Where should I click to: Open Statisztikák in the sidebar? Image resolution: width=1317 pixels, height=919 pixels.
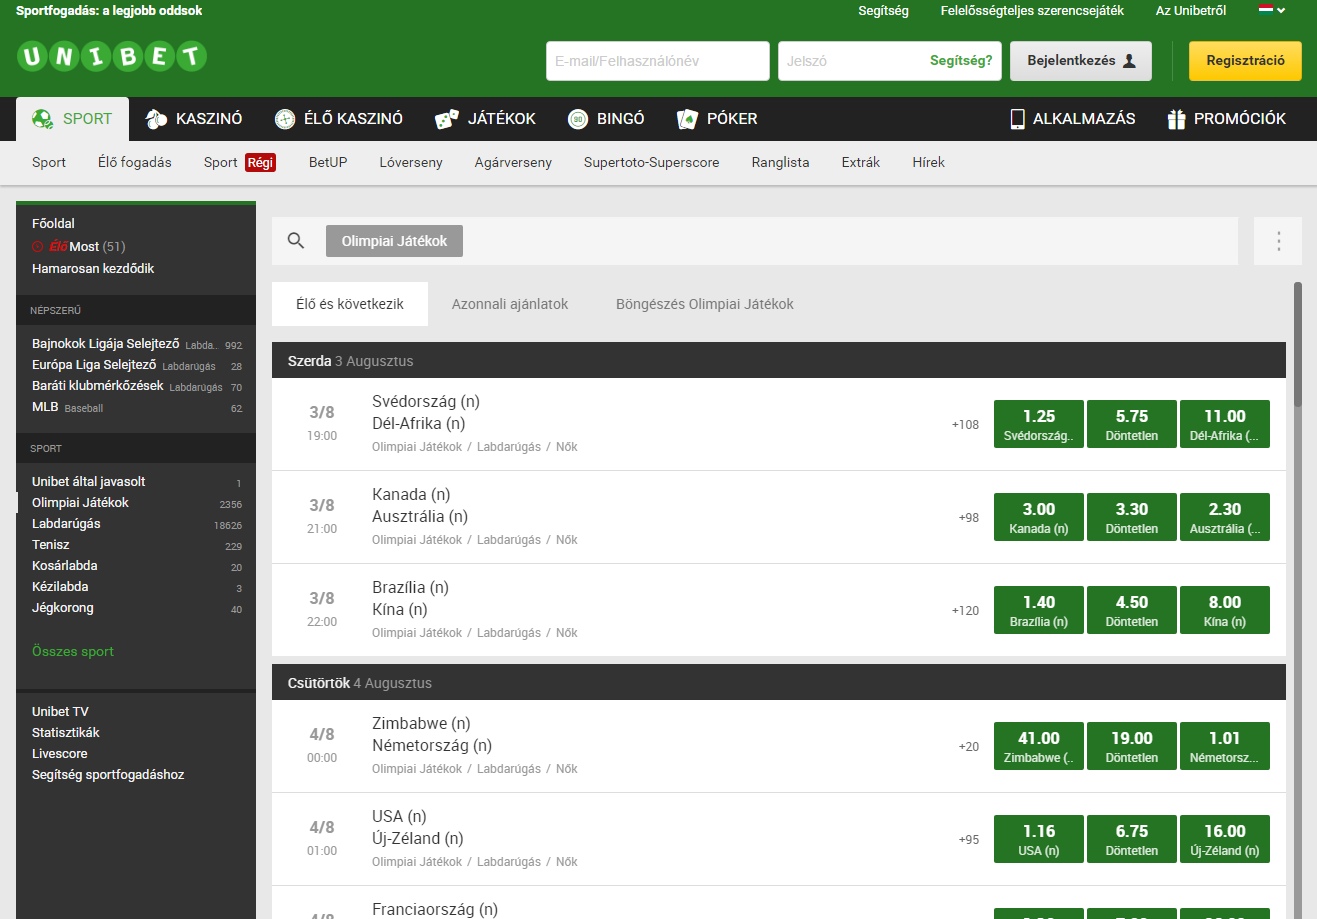[66, 732]
